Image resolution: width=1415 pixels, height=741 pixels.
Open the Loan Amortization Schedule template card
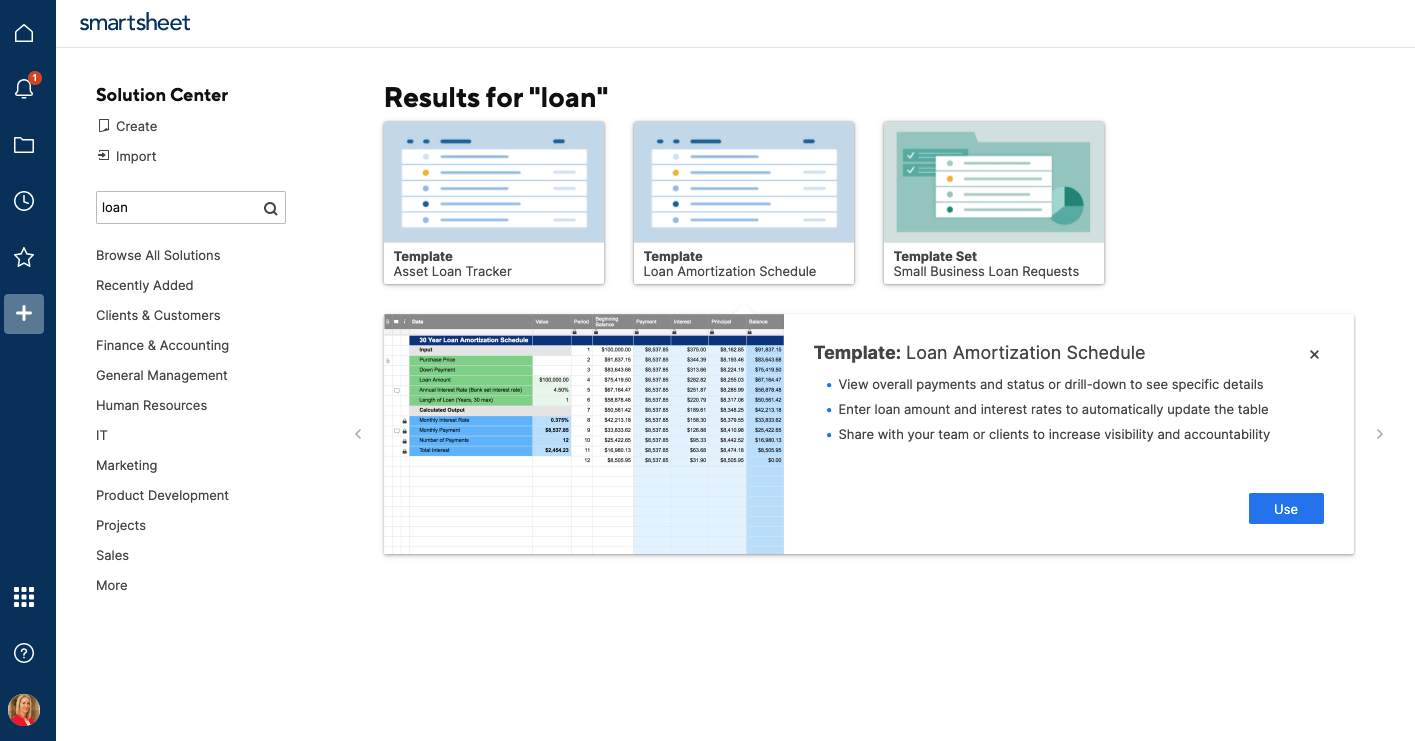[744, 203]
